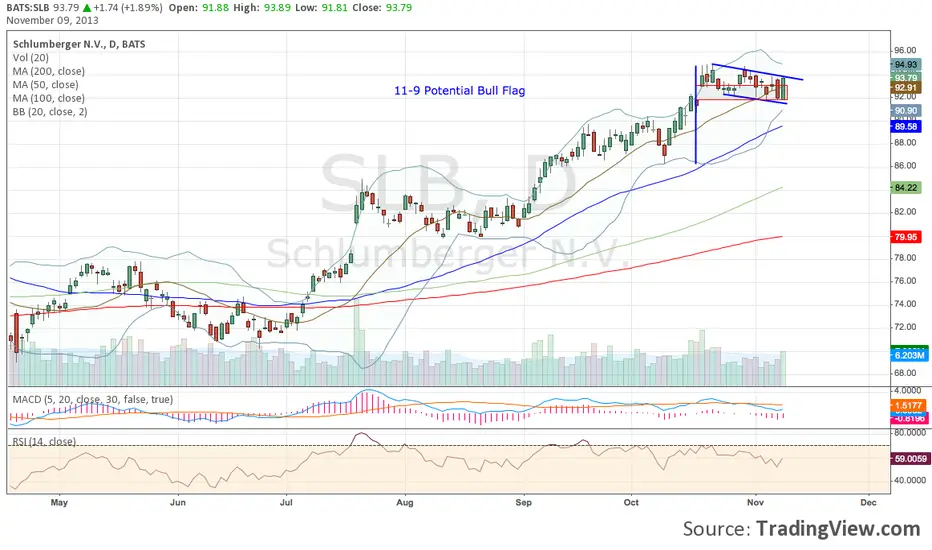Click the Low: 91.81 value in header

click(x=323, y=8)
